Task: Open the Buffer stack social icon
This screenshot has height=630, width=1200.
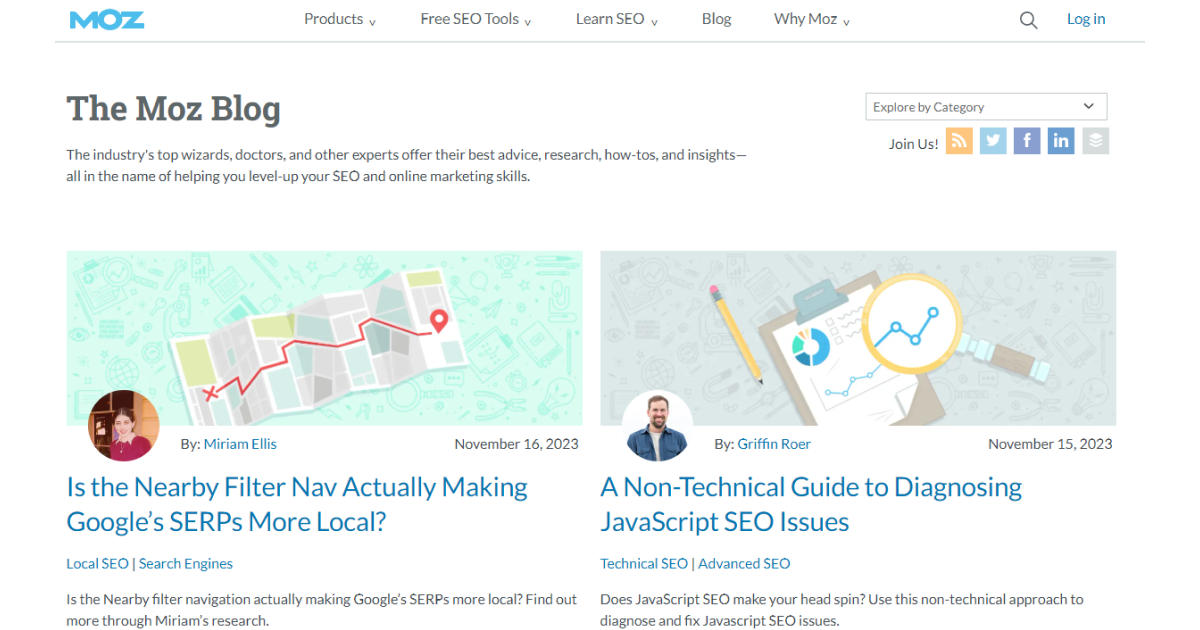Action: [1096, 141]
